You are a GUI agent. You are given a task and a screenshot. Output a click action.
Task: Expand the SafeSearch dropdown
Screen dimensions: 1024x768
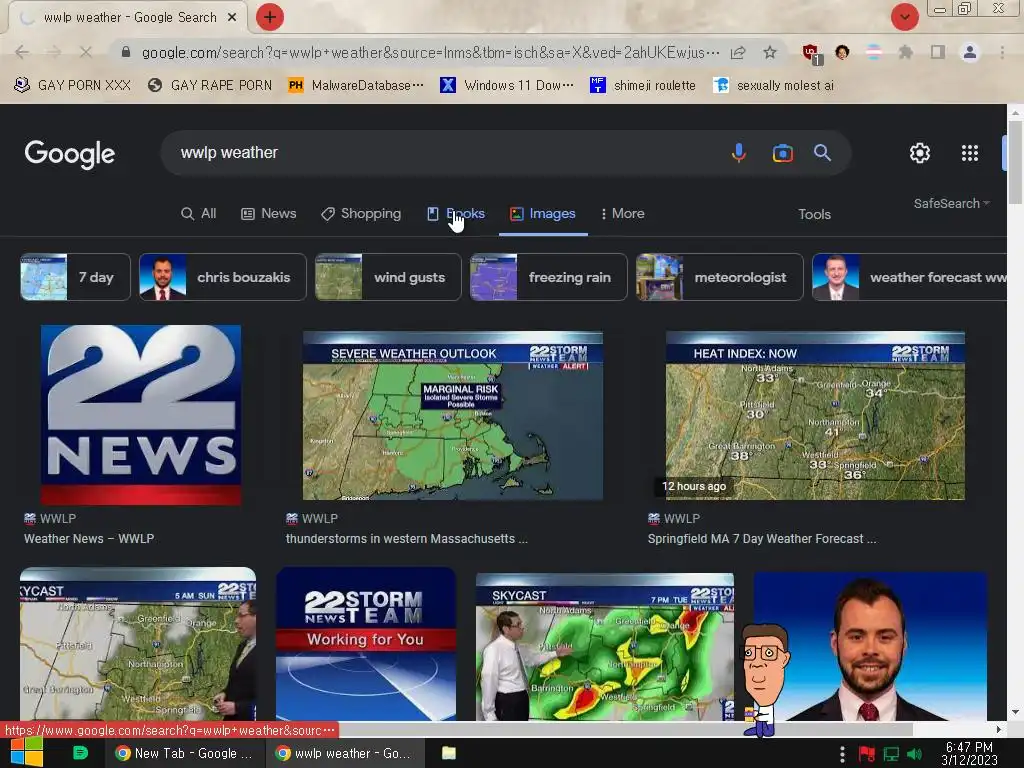coord(952,204)
